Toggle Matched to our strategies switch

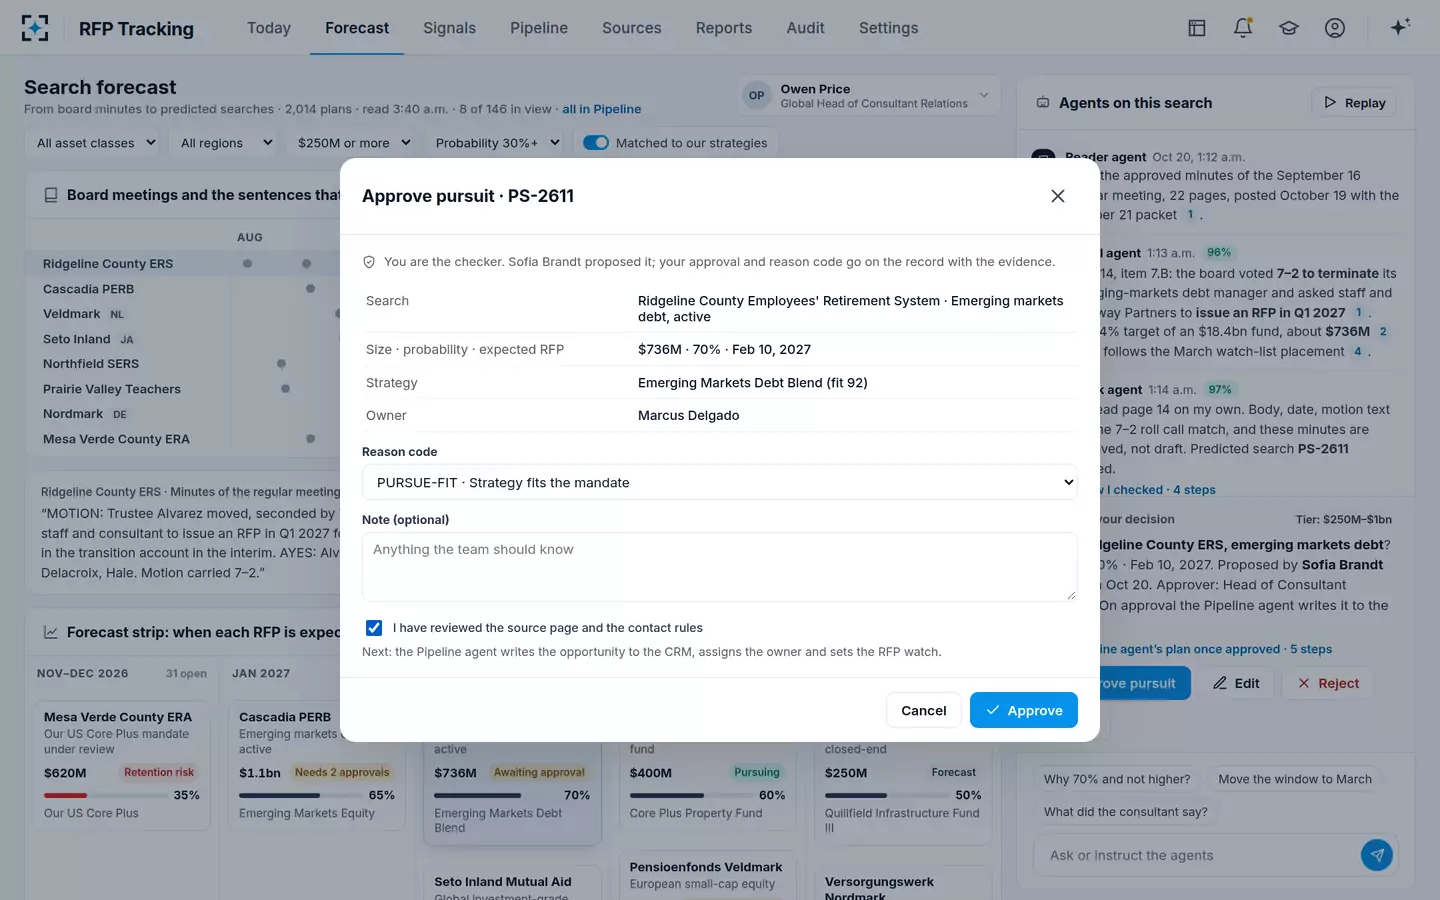[x=596, y=143]
